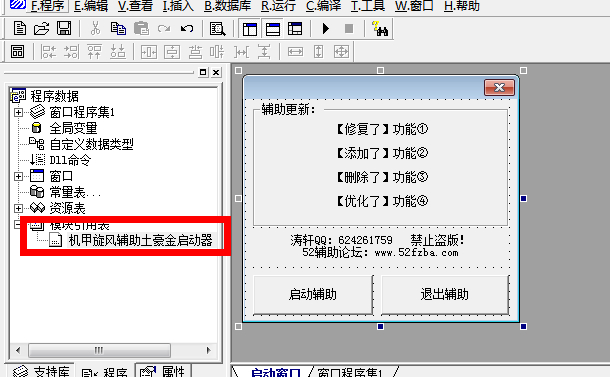Open the F.程序 menu
610x377 pixels.
click(x=47, y=5)
